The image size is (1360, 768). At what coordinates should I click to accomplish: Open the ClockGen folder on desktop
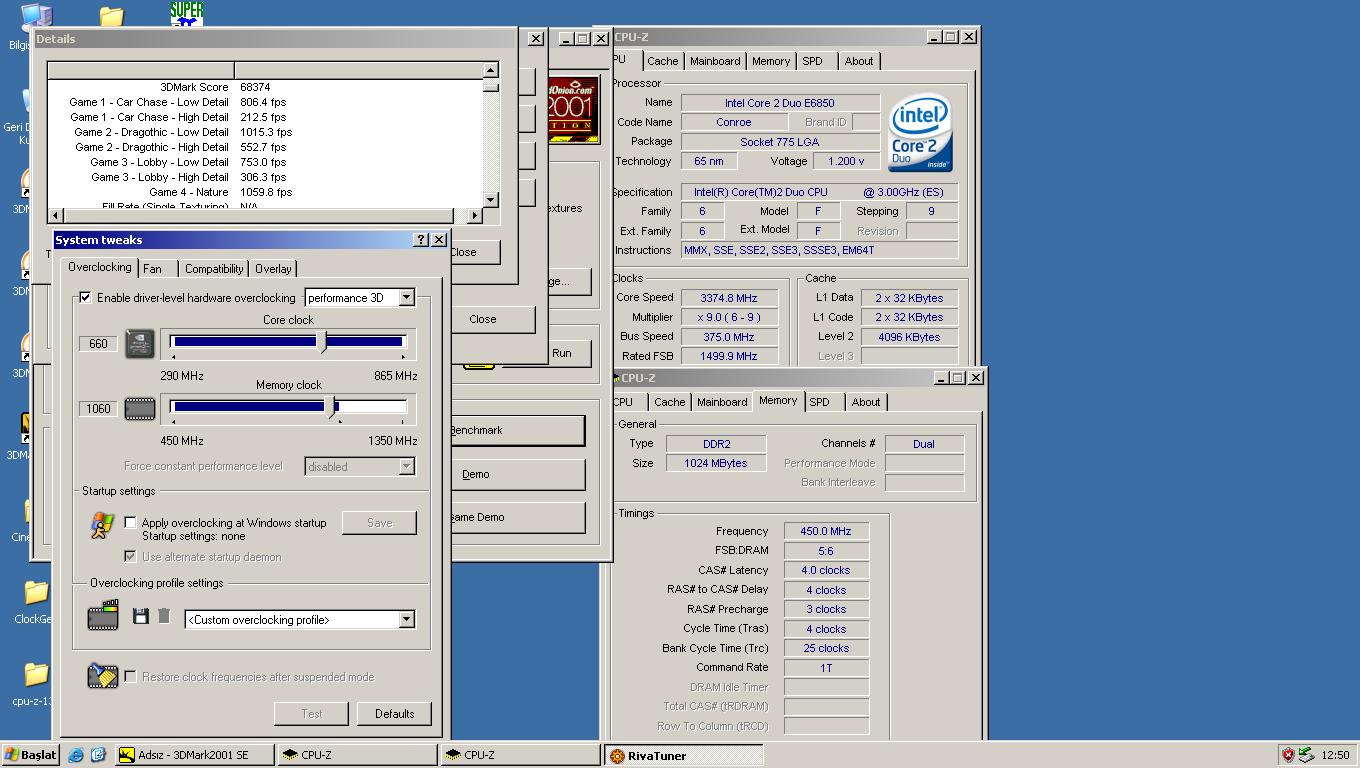point(35,593)
